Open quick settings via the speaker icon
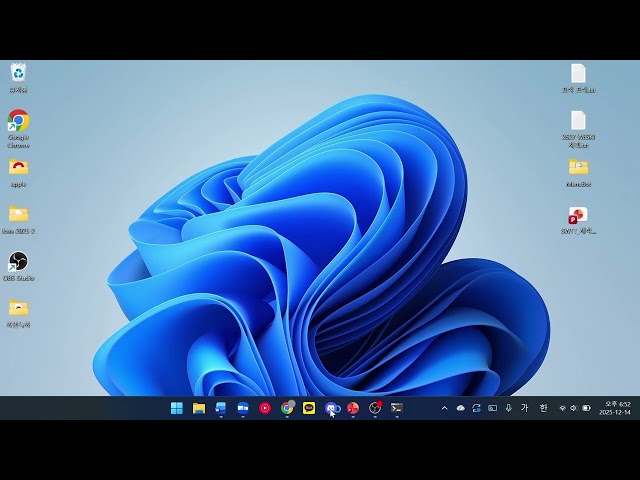640x480 pixels. (x=573, y=408)
